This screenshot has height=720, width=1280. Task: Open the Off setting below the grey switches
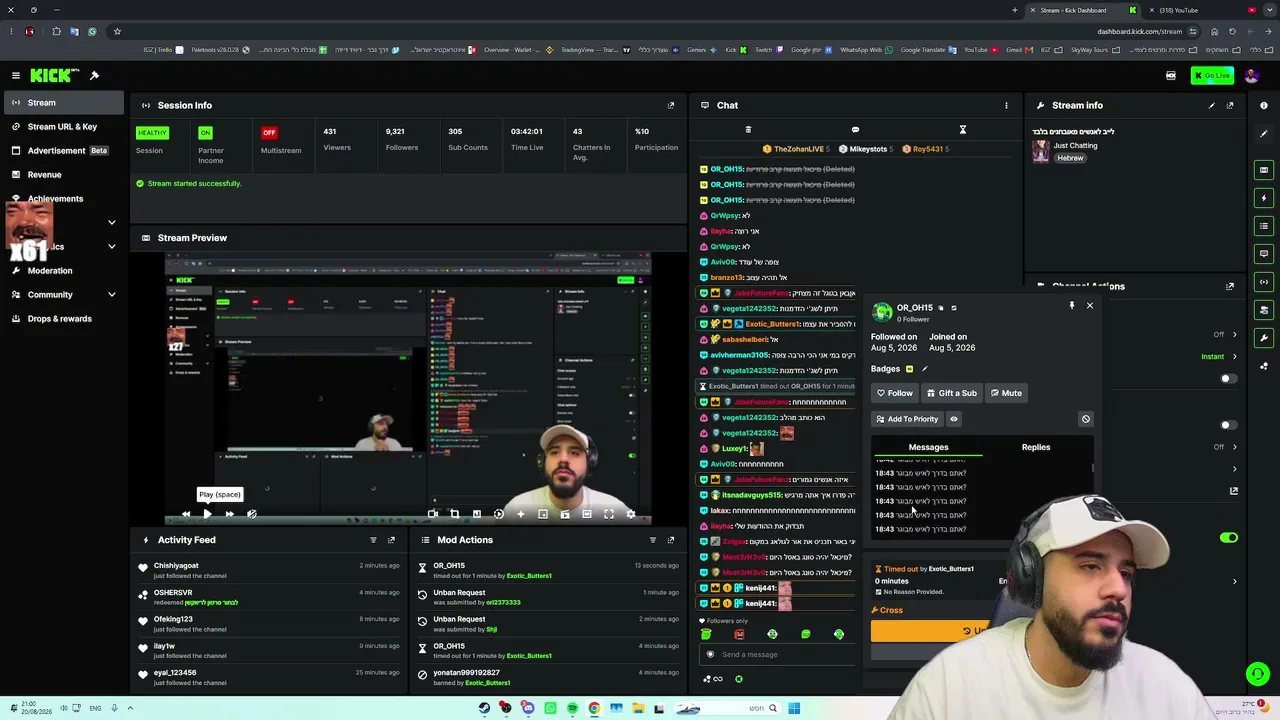1225,447
